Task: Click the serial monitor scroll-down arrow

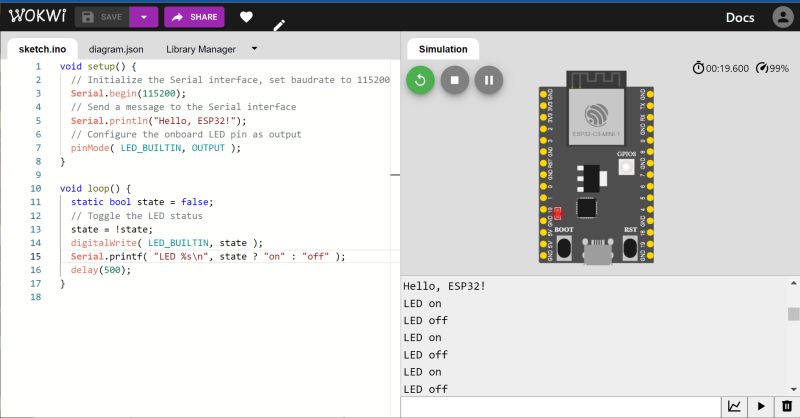Action: 793,389
